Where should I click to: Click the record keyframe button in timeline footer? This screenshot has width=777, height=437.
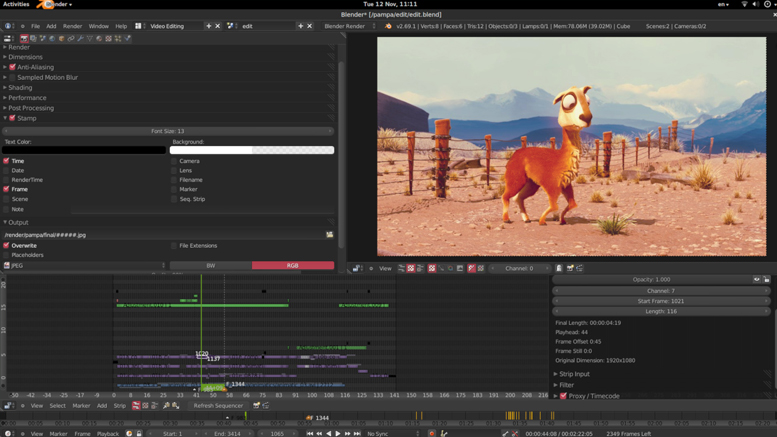pyautogui.click(x=432, y=434)
